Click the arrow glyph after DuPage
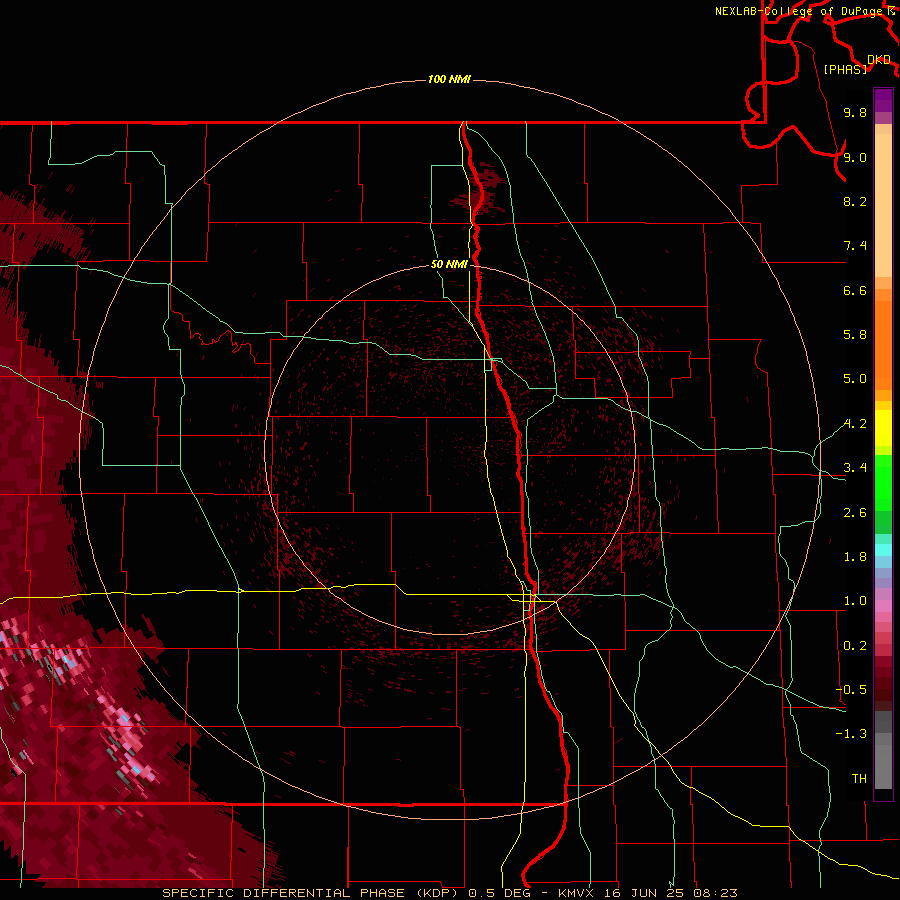This screenshot has height=900, width=900. [x=891, y=11]
